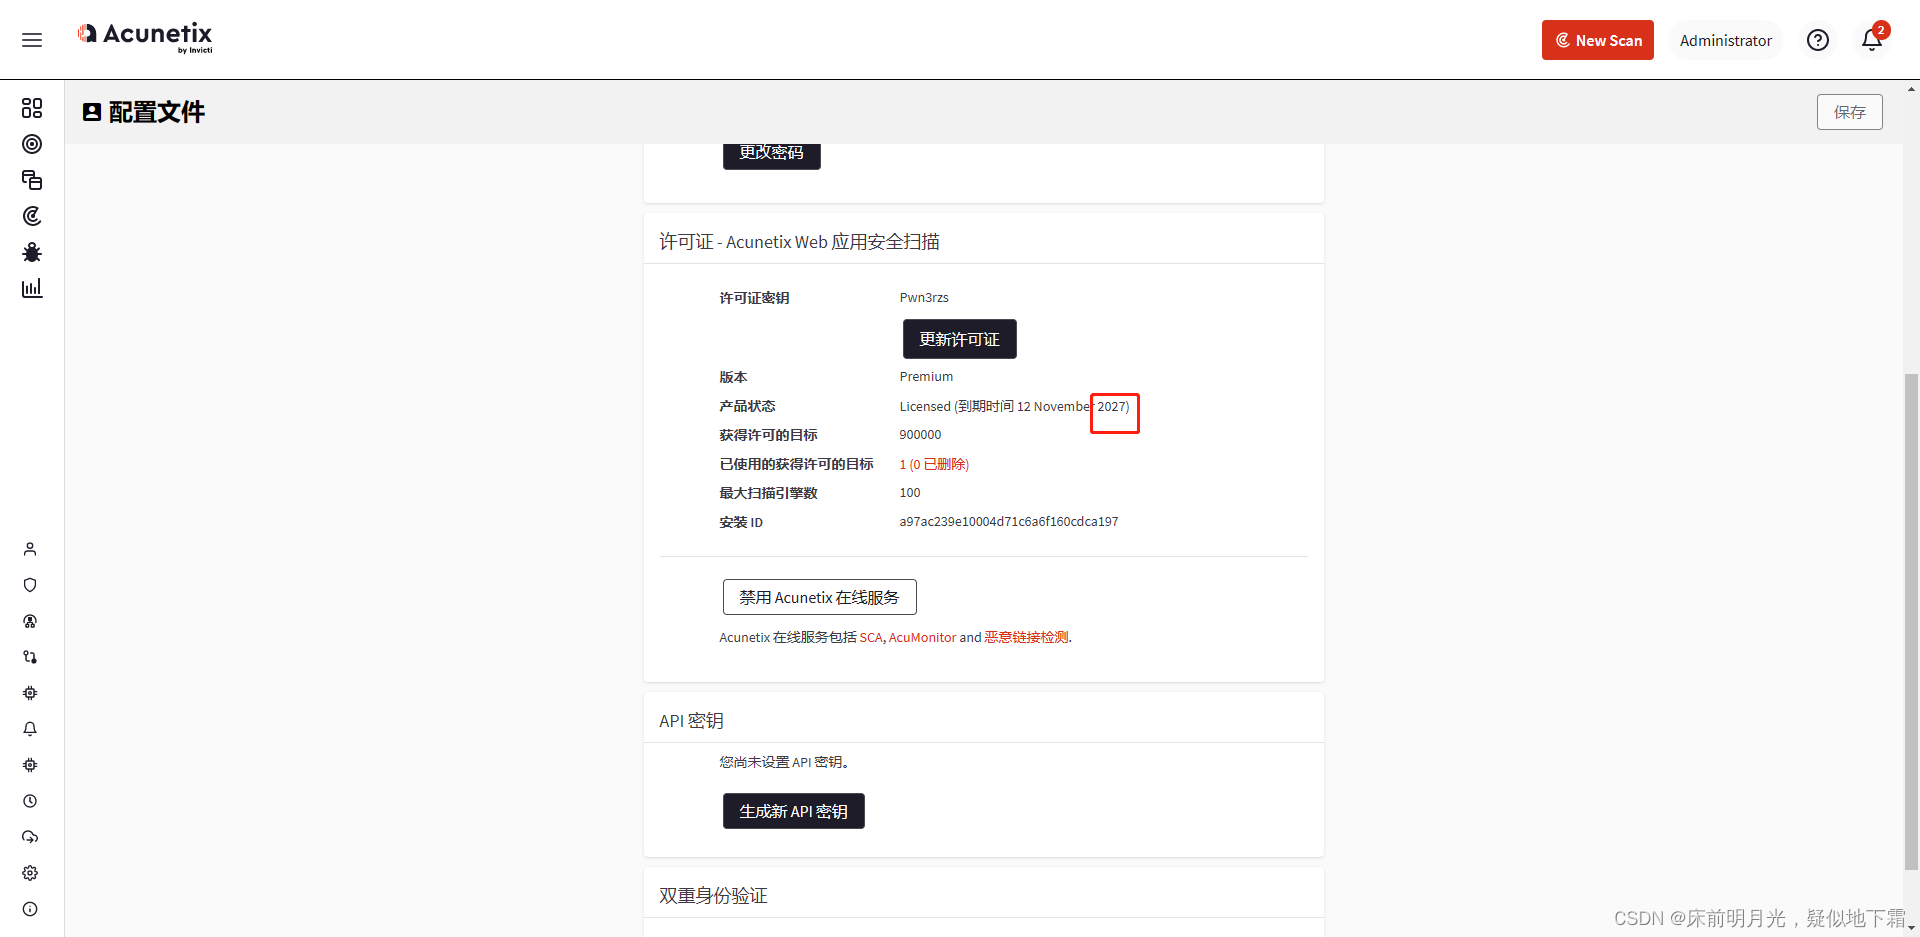Click 禁用 Acunetix 在线服务 button
This screenshot has width=1920, height=937.
819,597
